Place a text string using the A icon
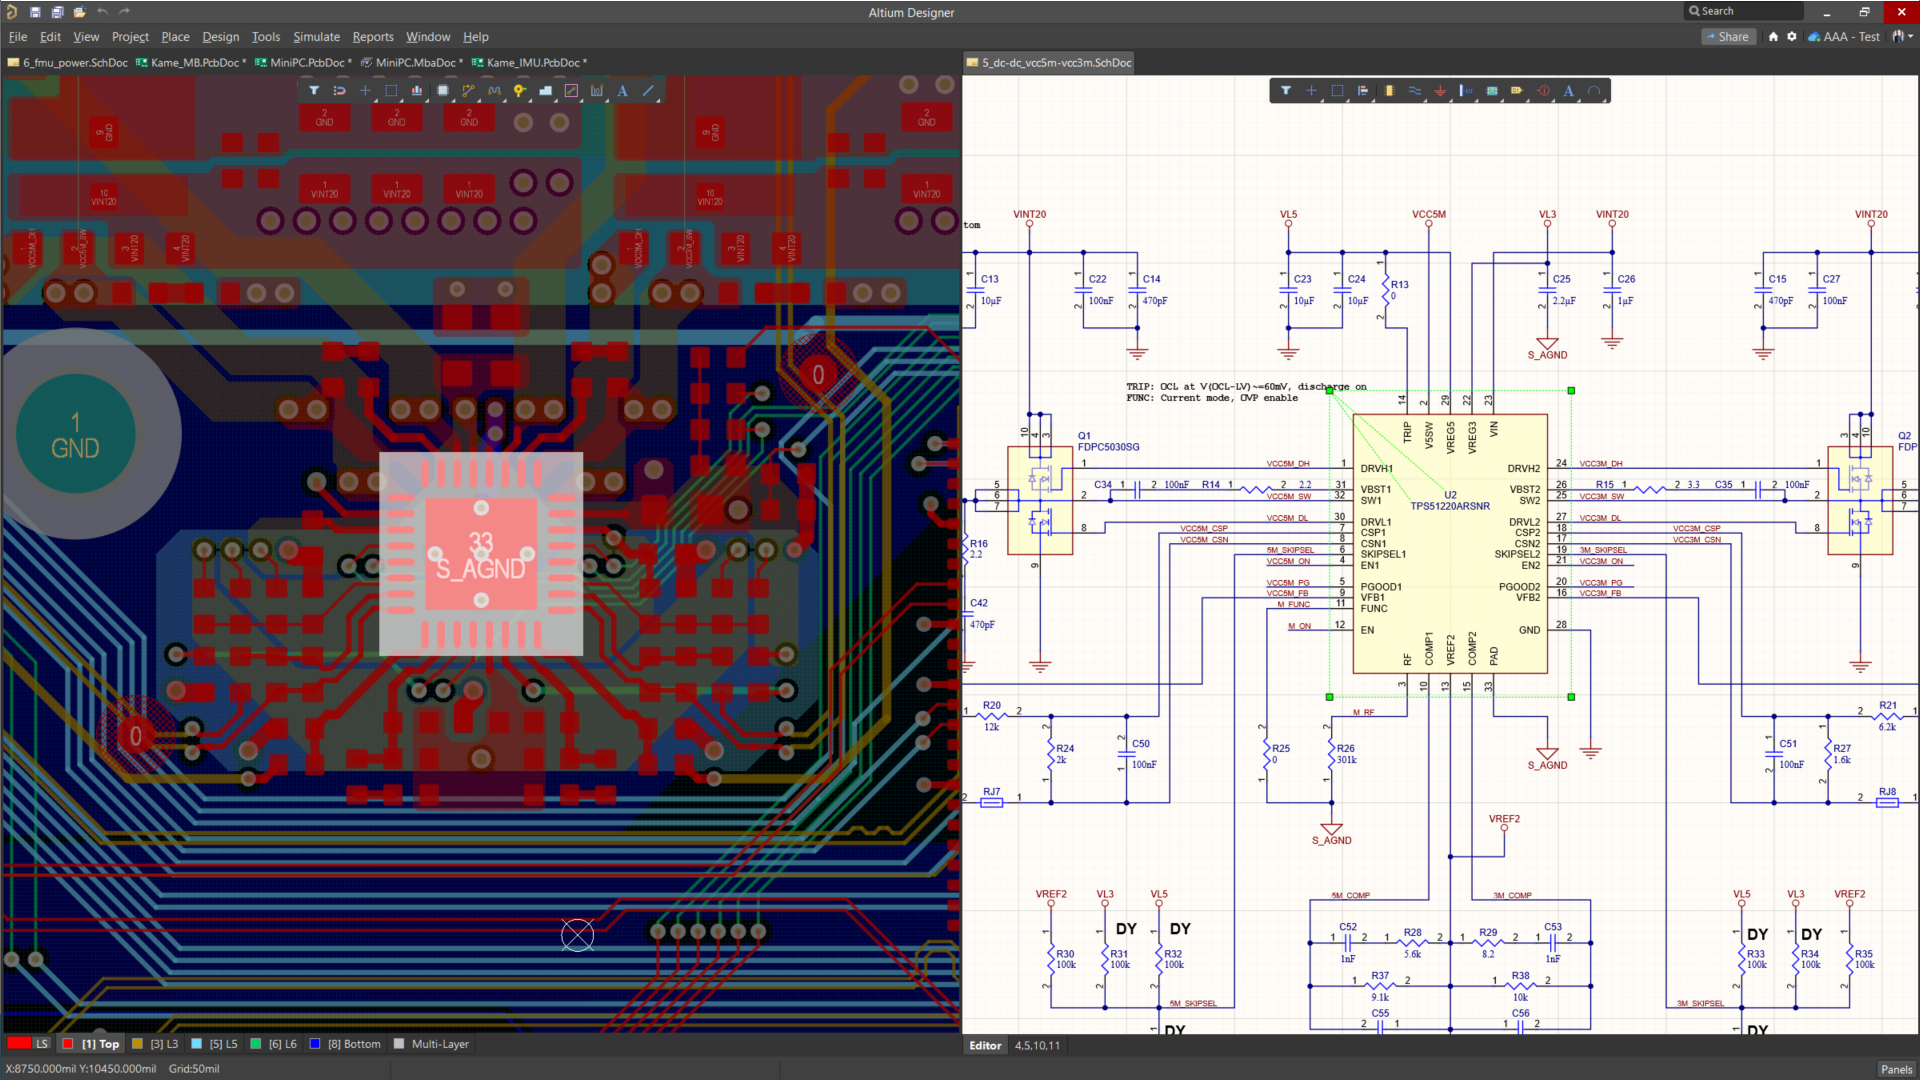 coord(621,90)
